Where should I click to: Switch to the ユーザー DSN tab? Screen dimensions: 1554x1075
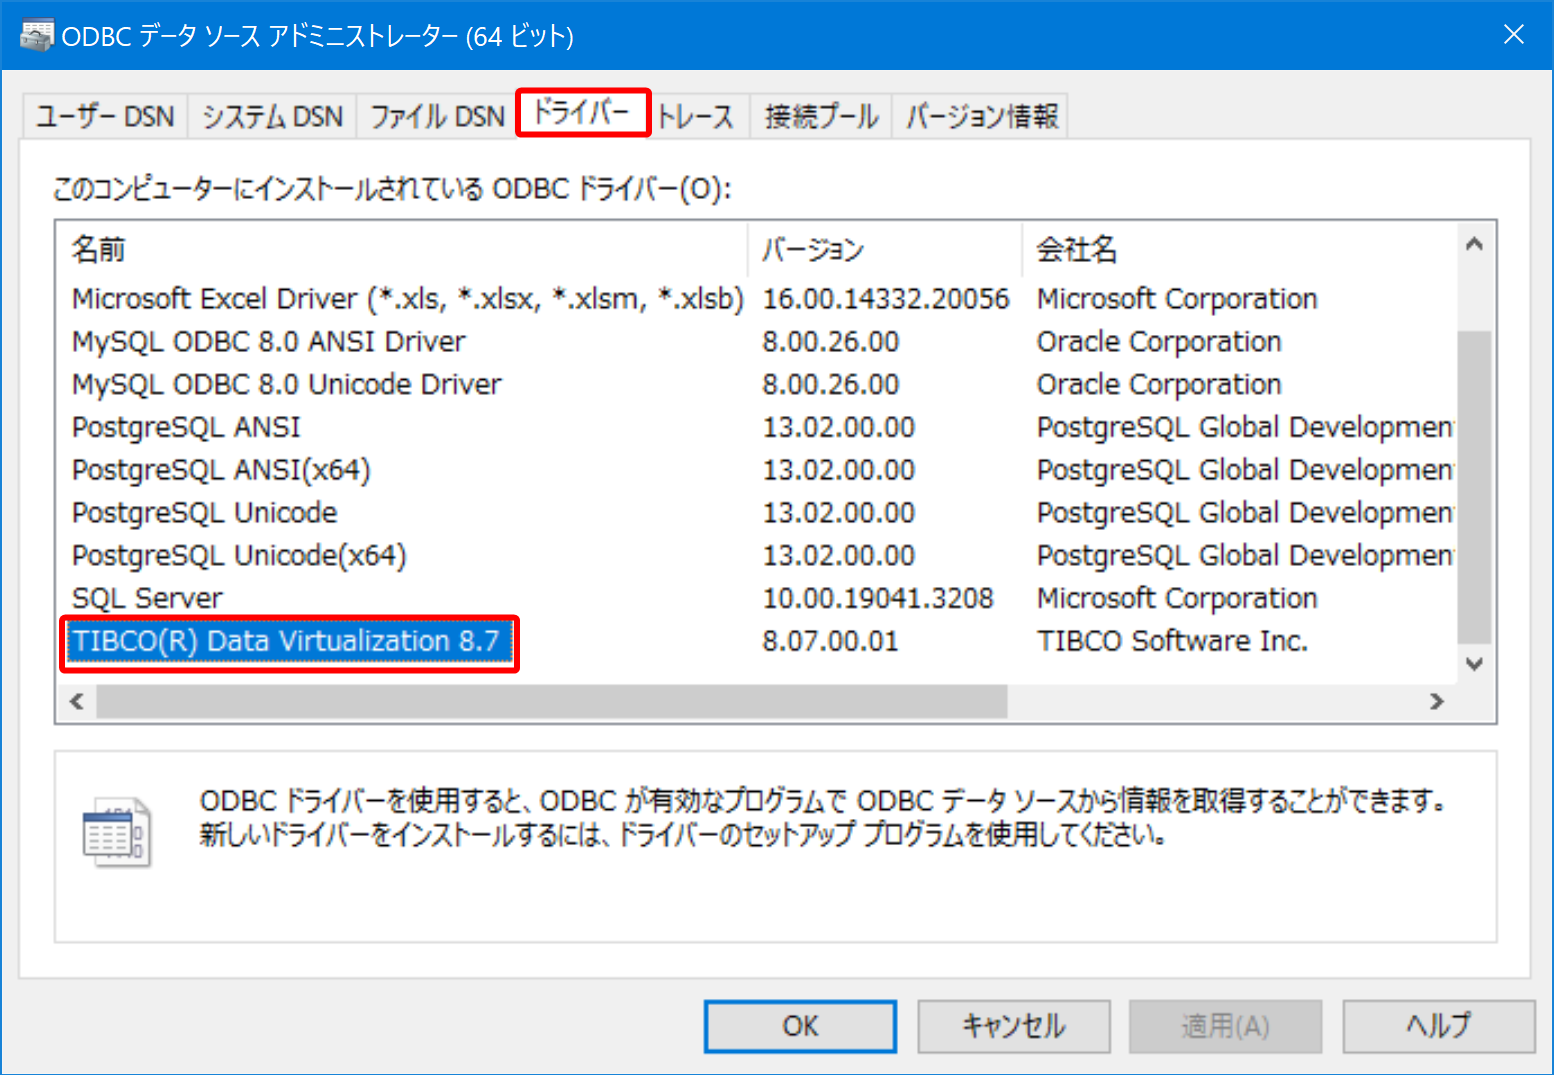tap(105, 116)
